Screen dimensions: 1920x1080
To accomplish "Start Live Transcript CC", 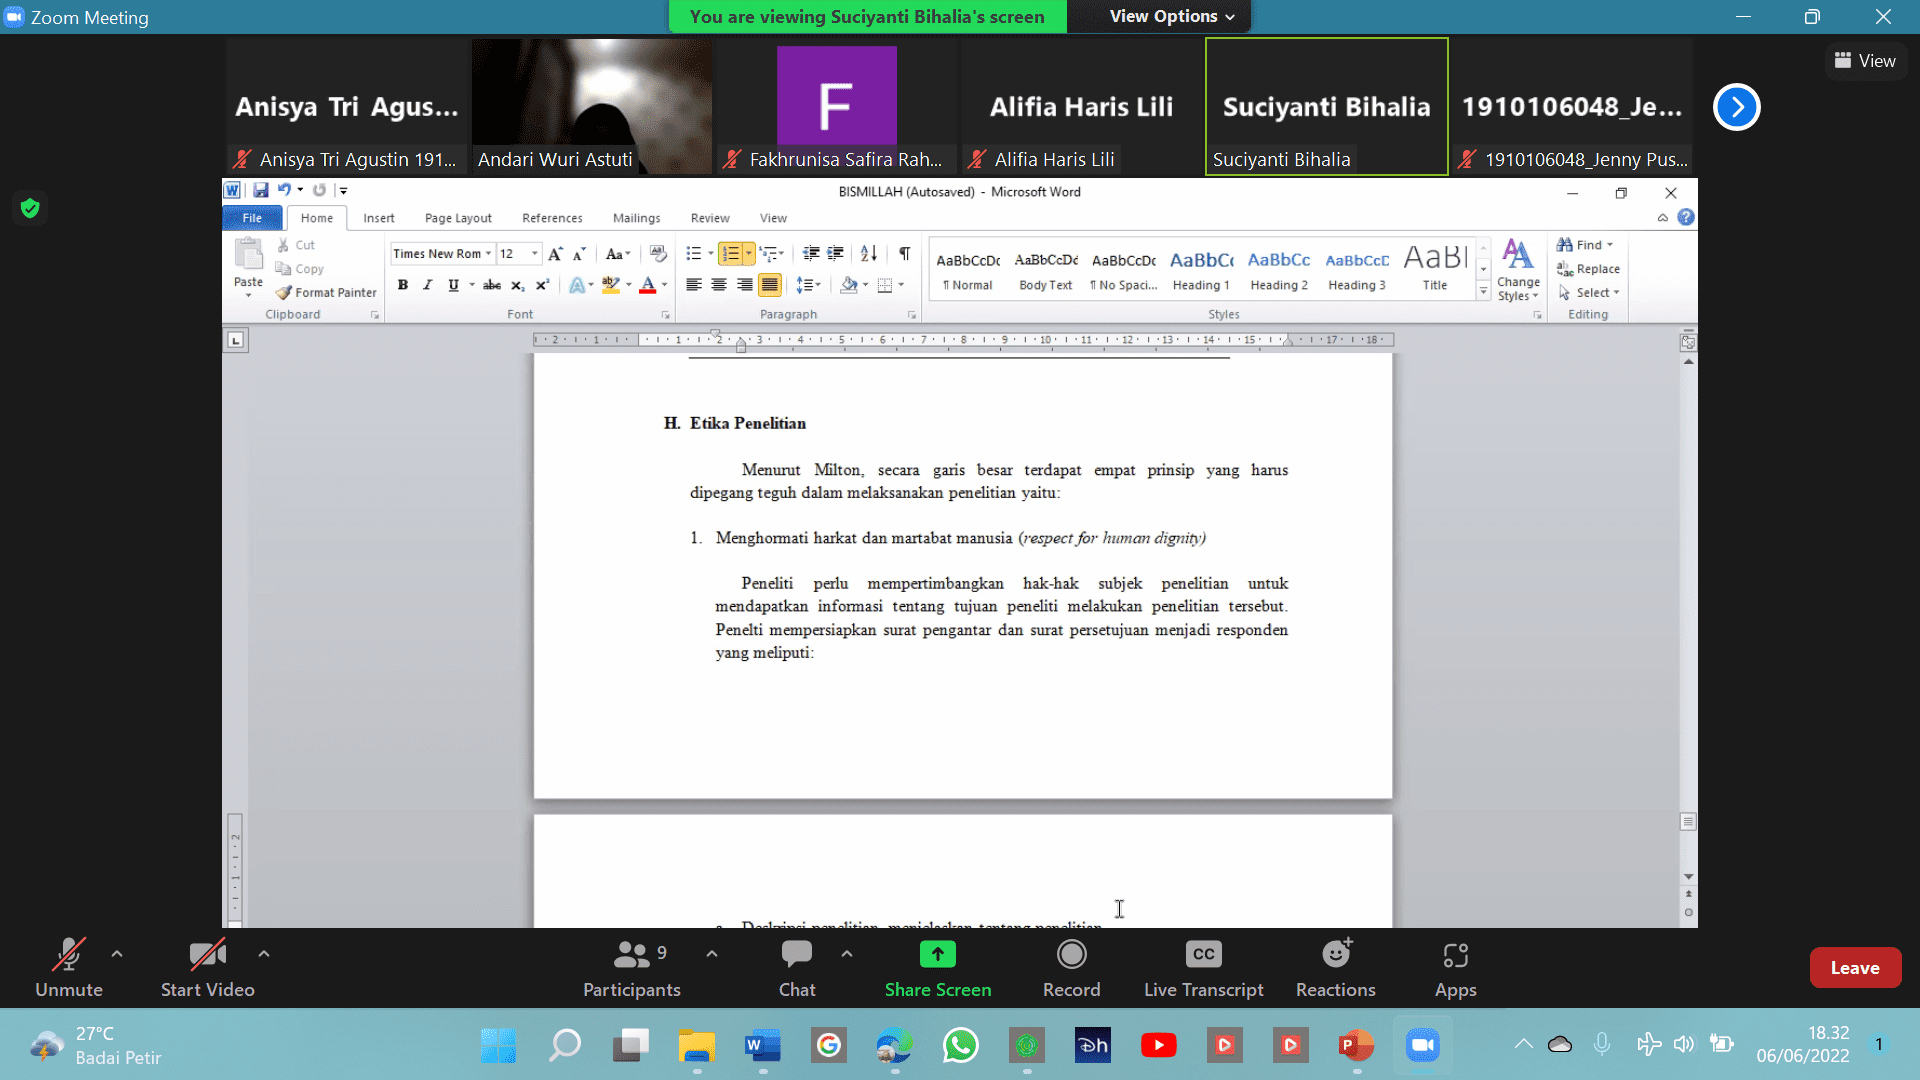I will click(x=1204, y=968).
